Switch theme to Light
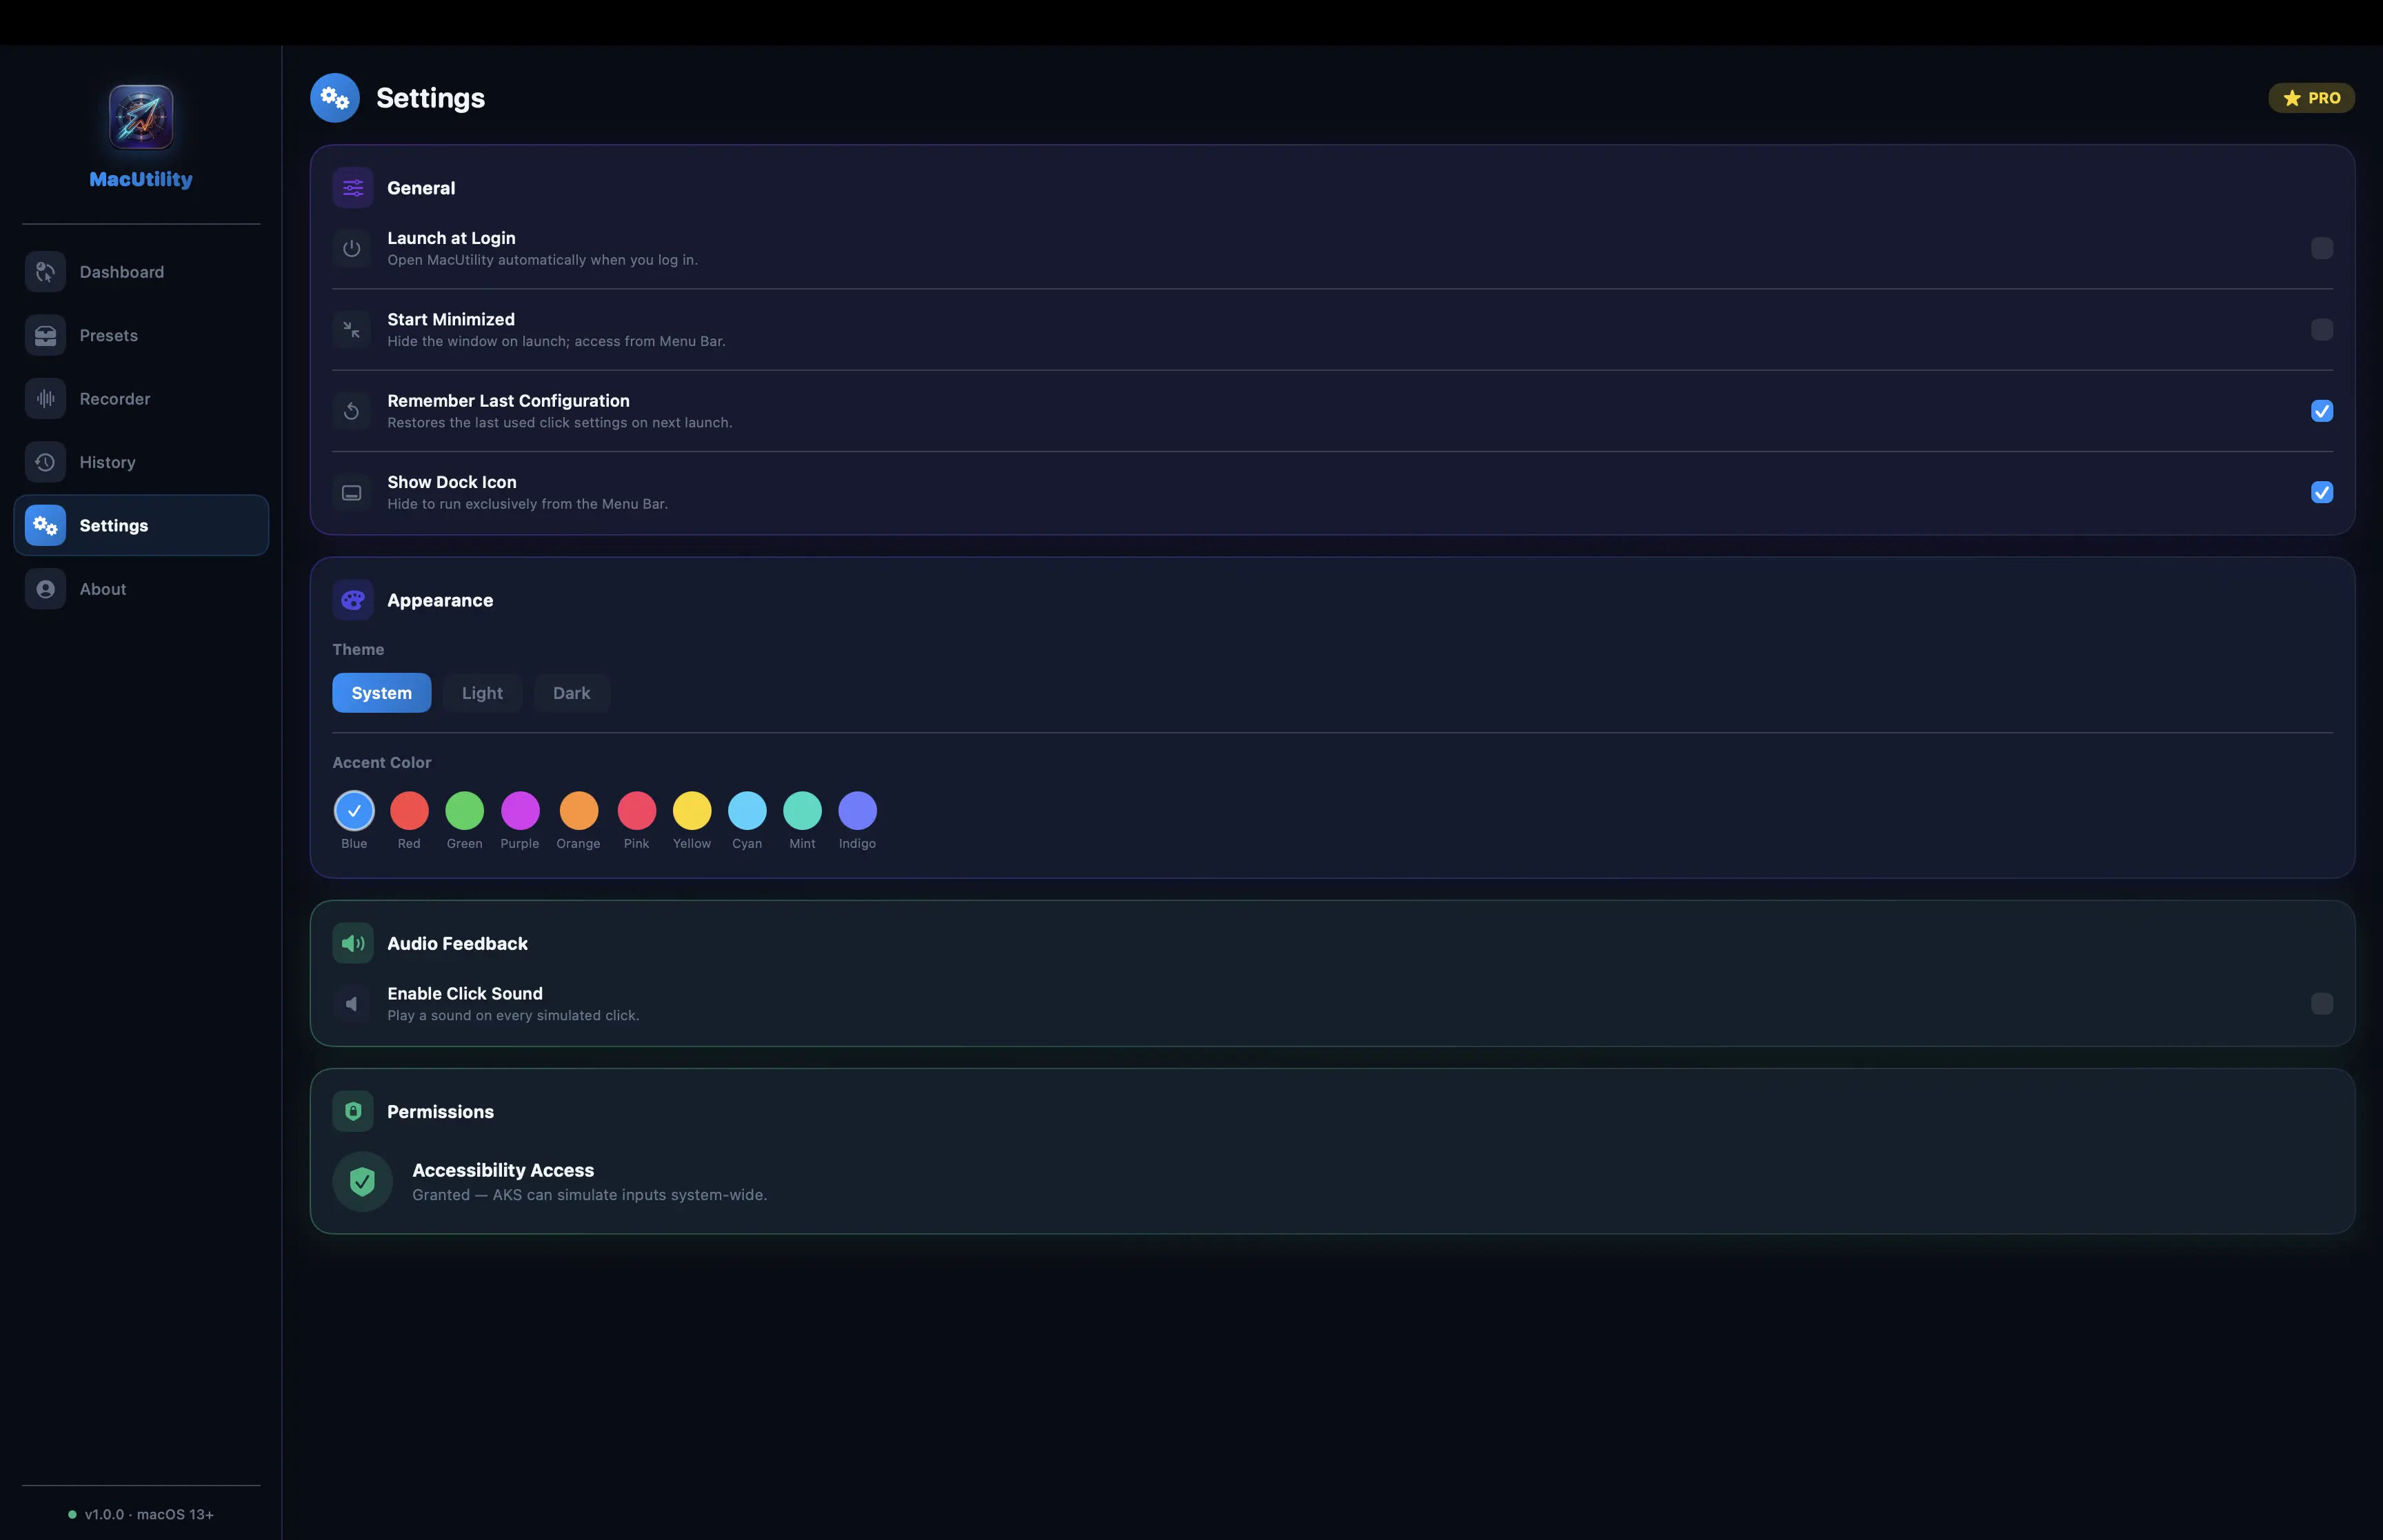2383x1540 pixels. (x=482, y=693)
